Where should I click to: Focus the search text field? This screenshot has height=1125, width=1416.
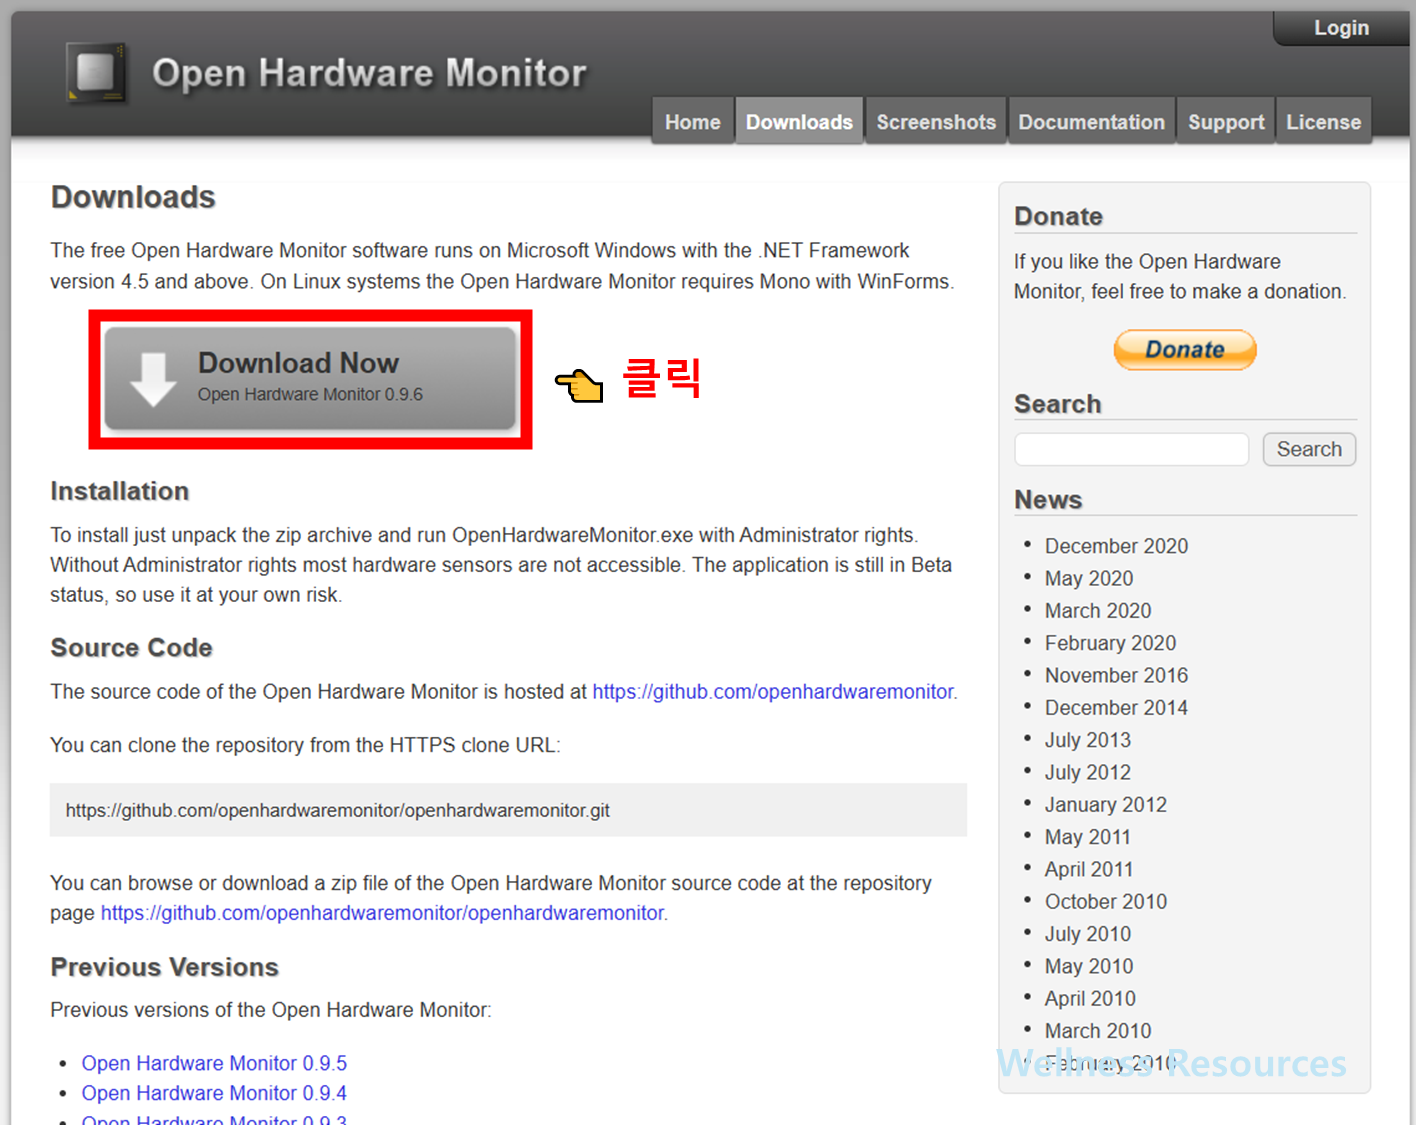coord(1131,449)
